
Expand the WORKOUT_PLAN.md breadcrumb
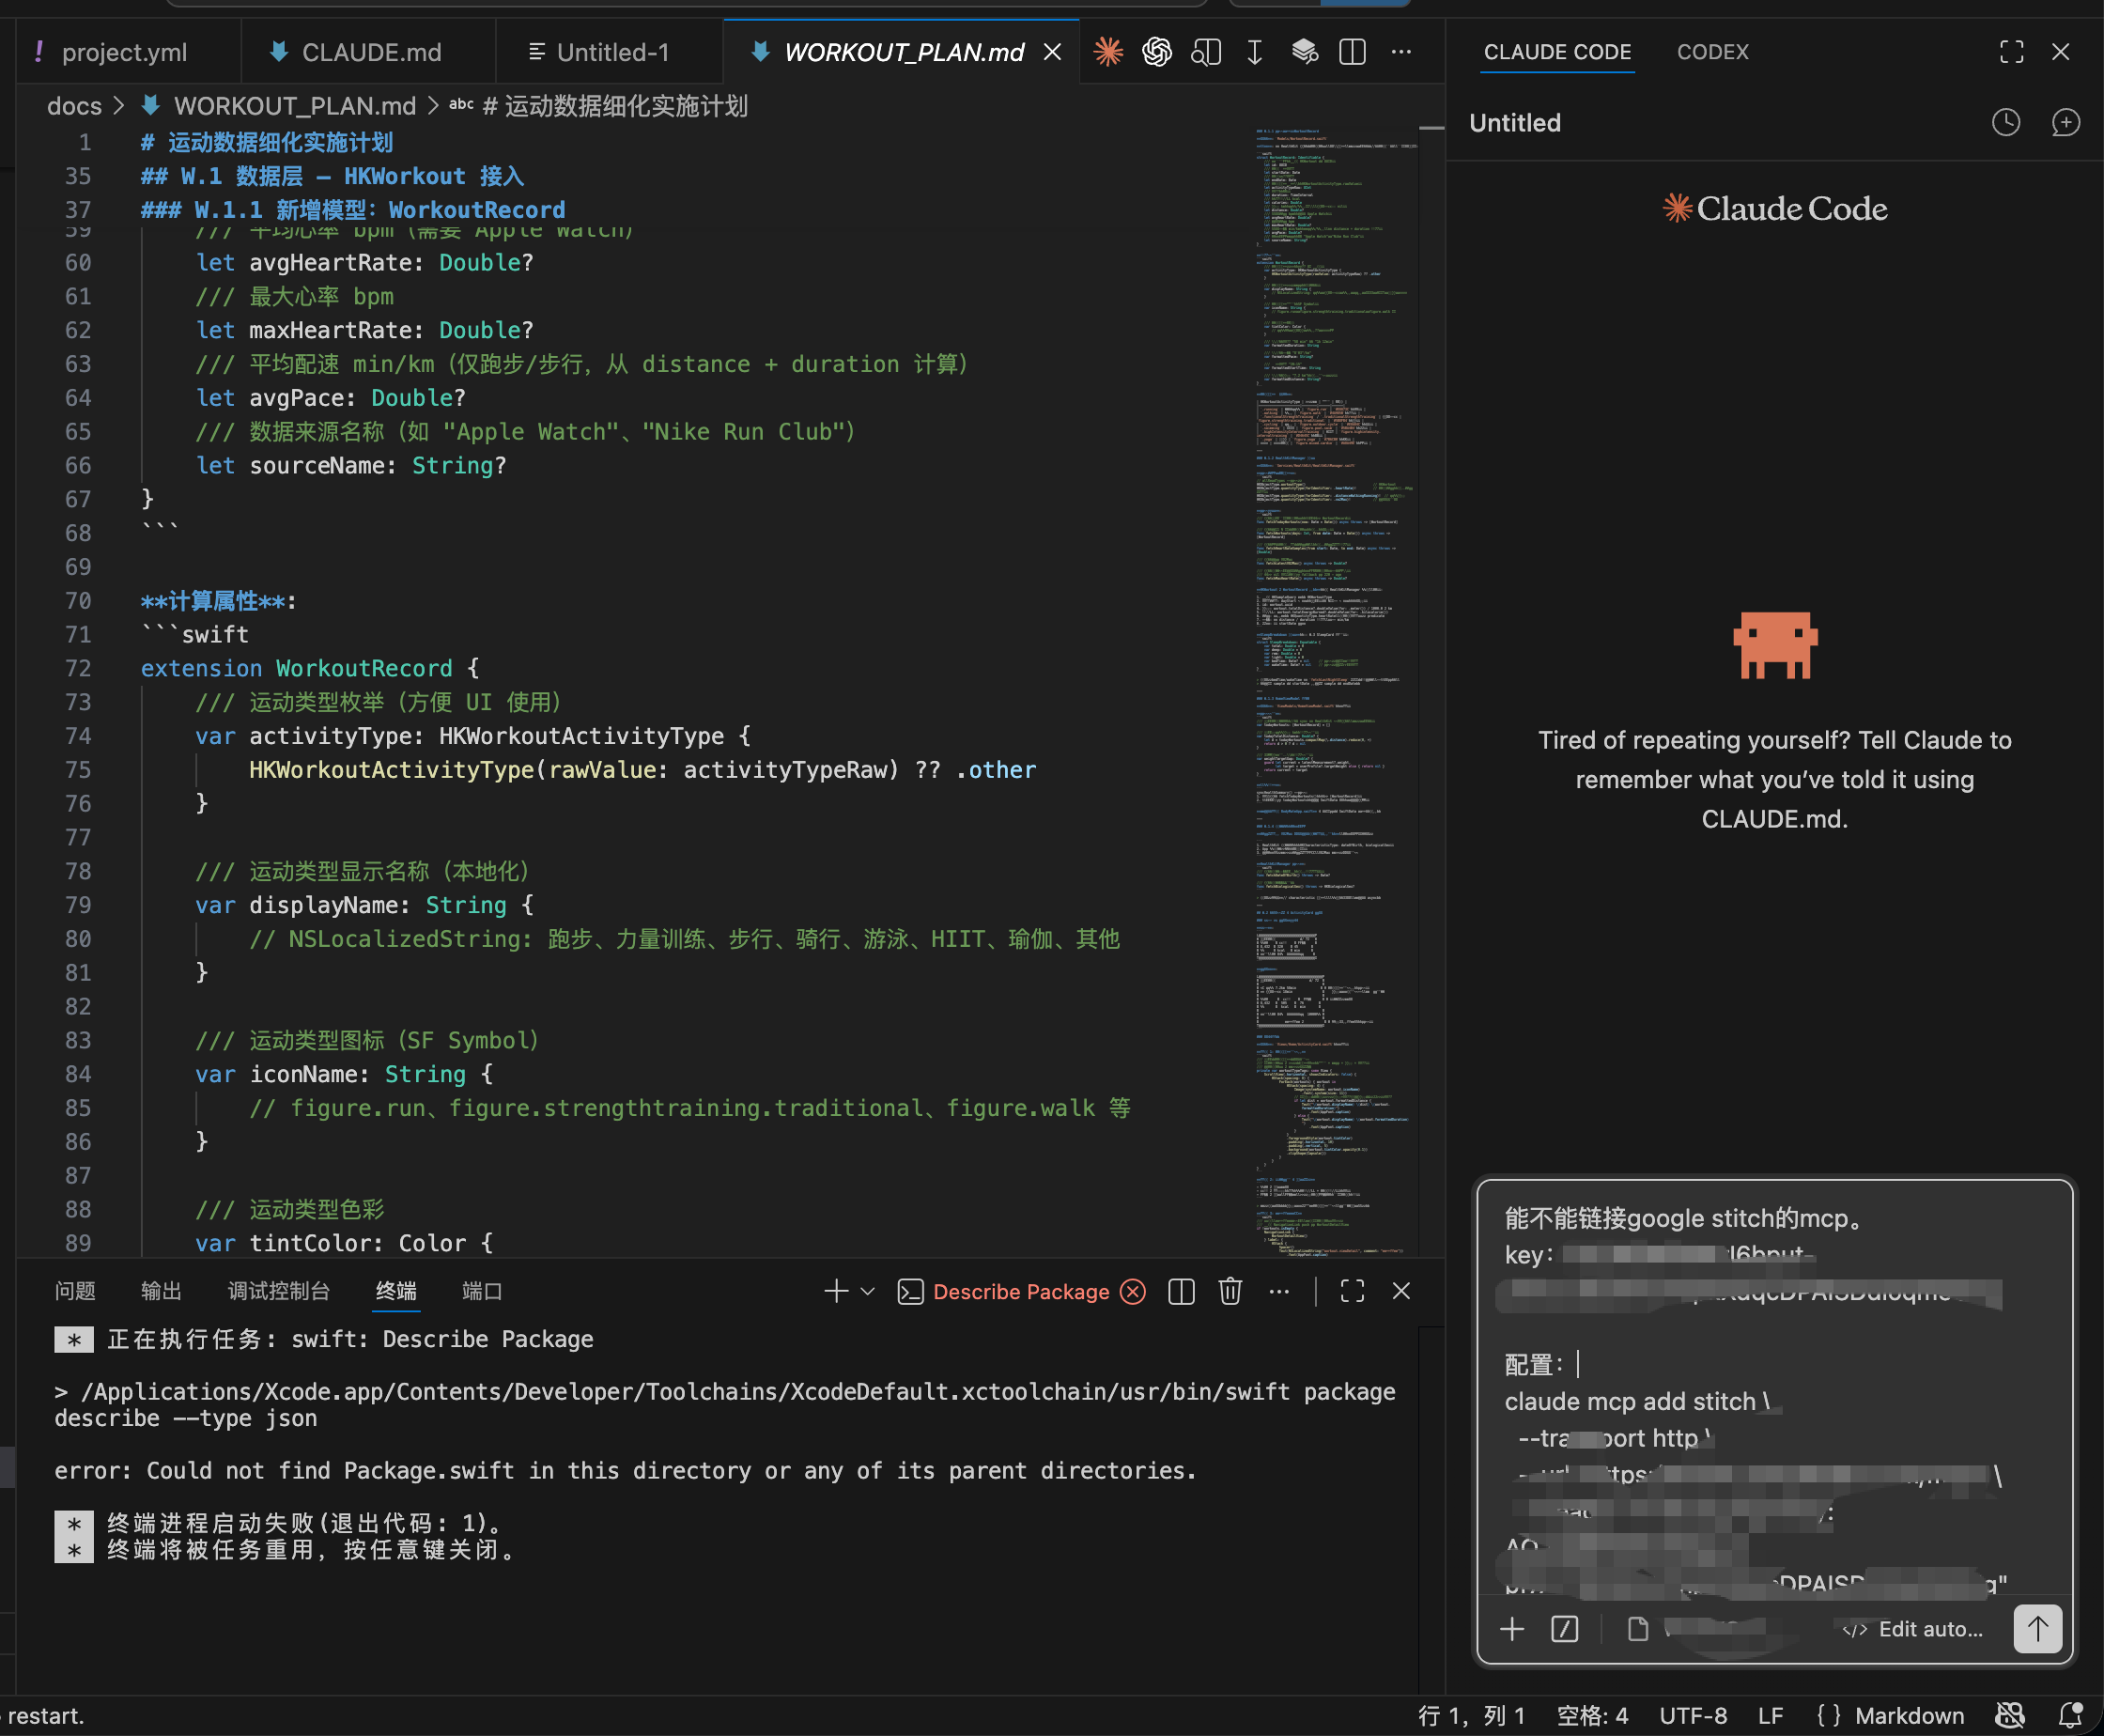[x=294, y=106]
